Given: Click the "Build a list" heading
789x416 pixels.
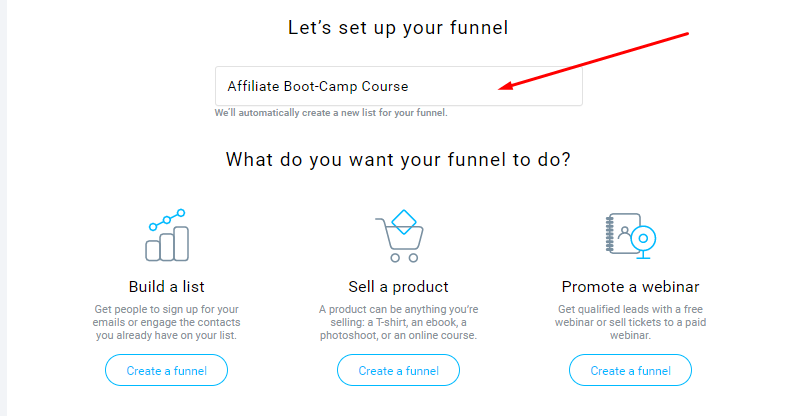Looking at the screenshot, I should (166, 287).
